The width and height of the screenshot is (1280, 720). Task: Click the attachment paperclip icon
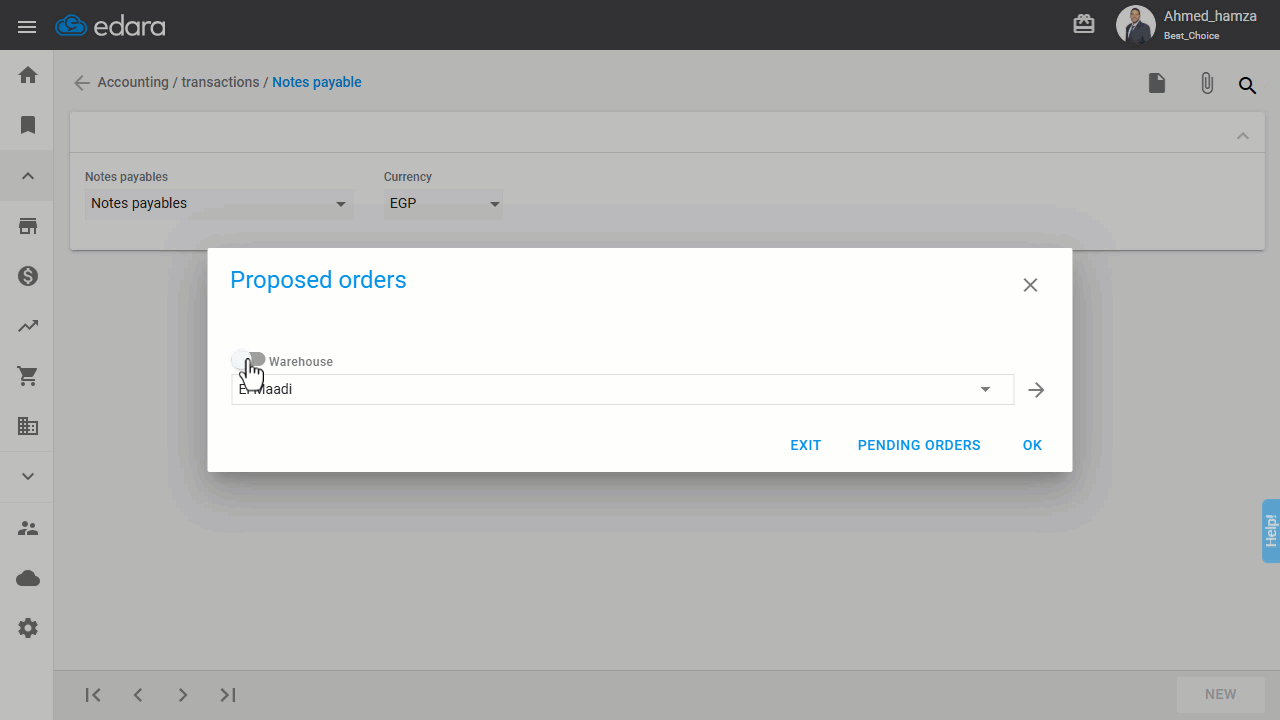click(x=1207, y=84)
